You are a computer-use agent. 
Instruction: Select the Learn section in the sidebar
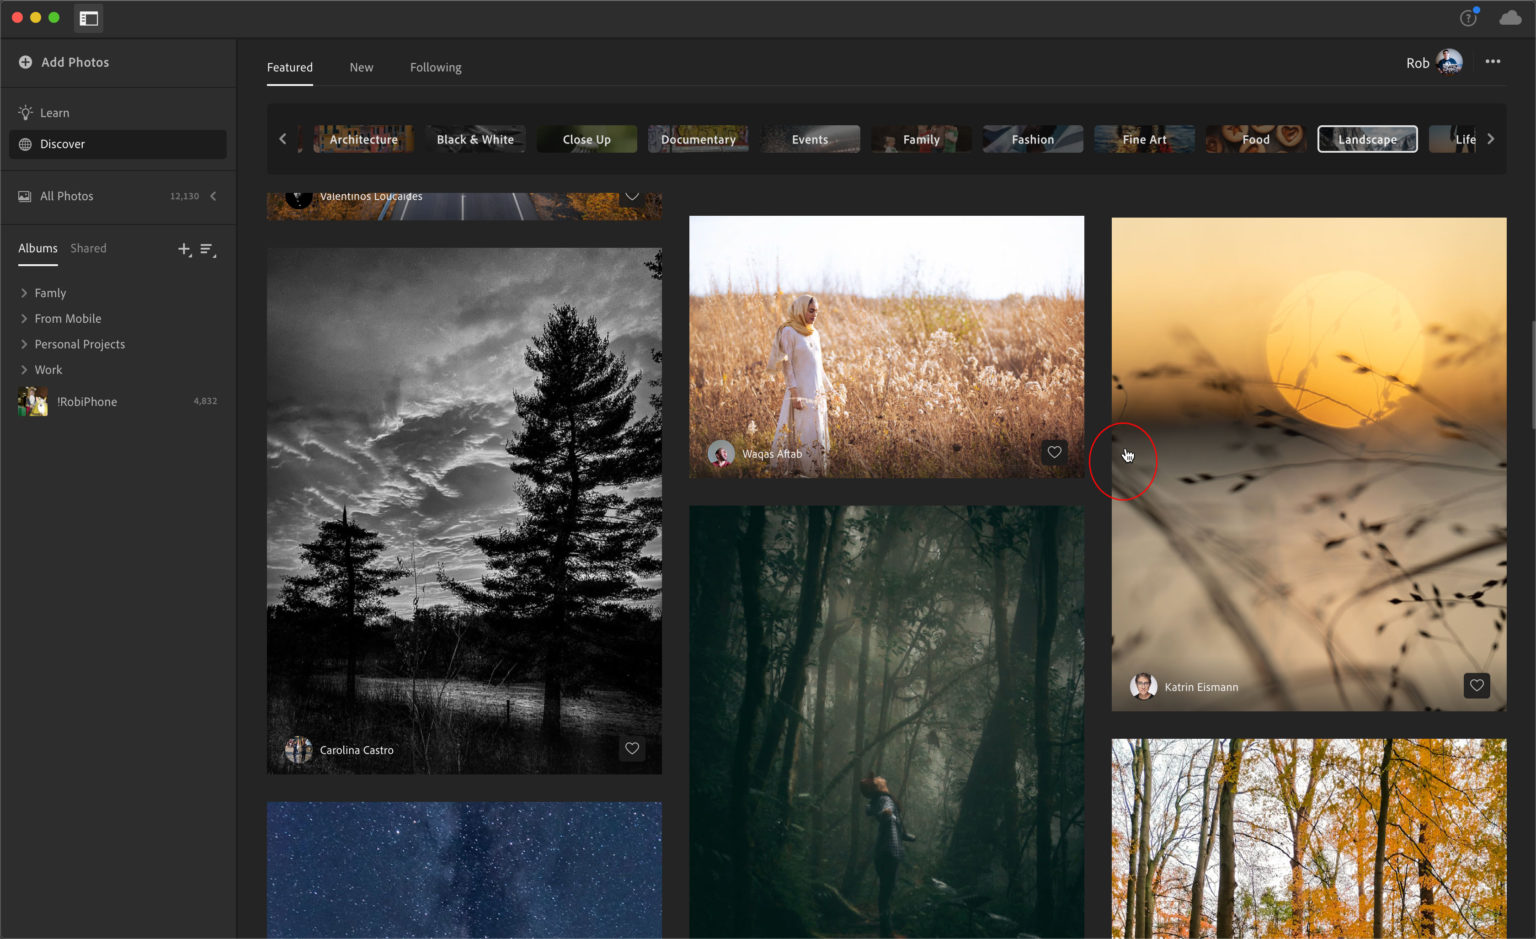coord(54,112)
